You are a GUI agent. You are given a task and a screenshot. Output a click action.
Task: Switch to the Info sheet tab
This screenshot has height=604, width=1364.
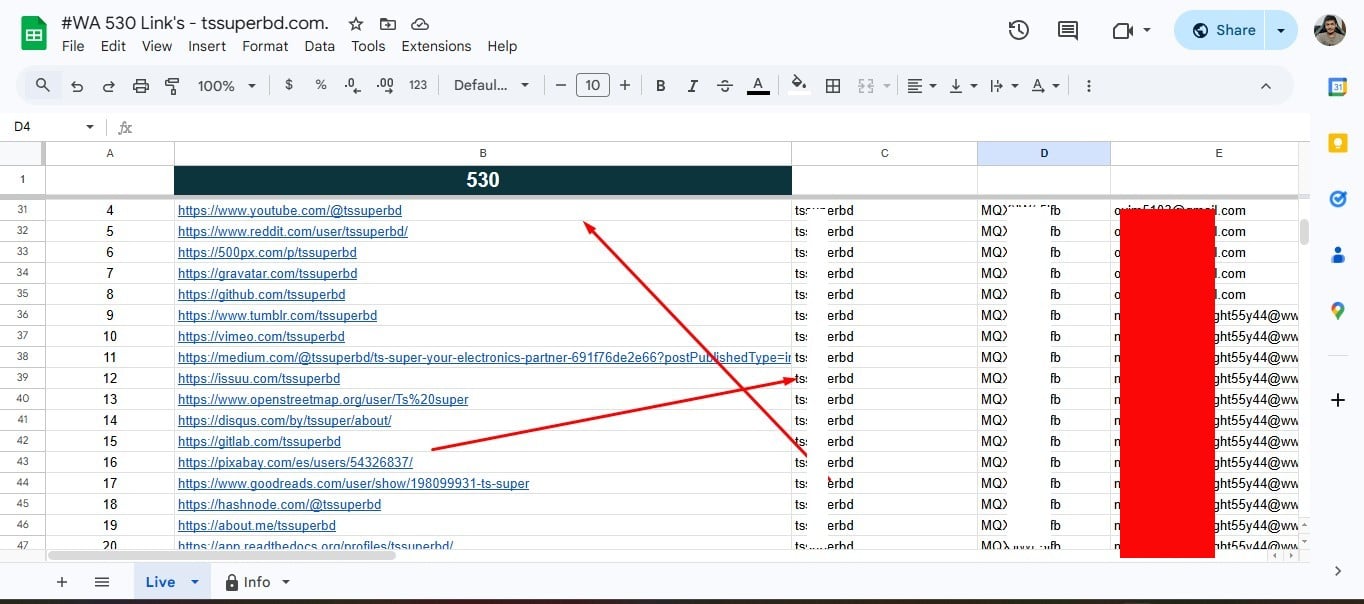[x=257, y=581]
